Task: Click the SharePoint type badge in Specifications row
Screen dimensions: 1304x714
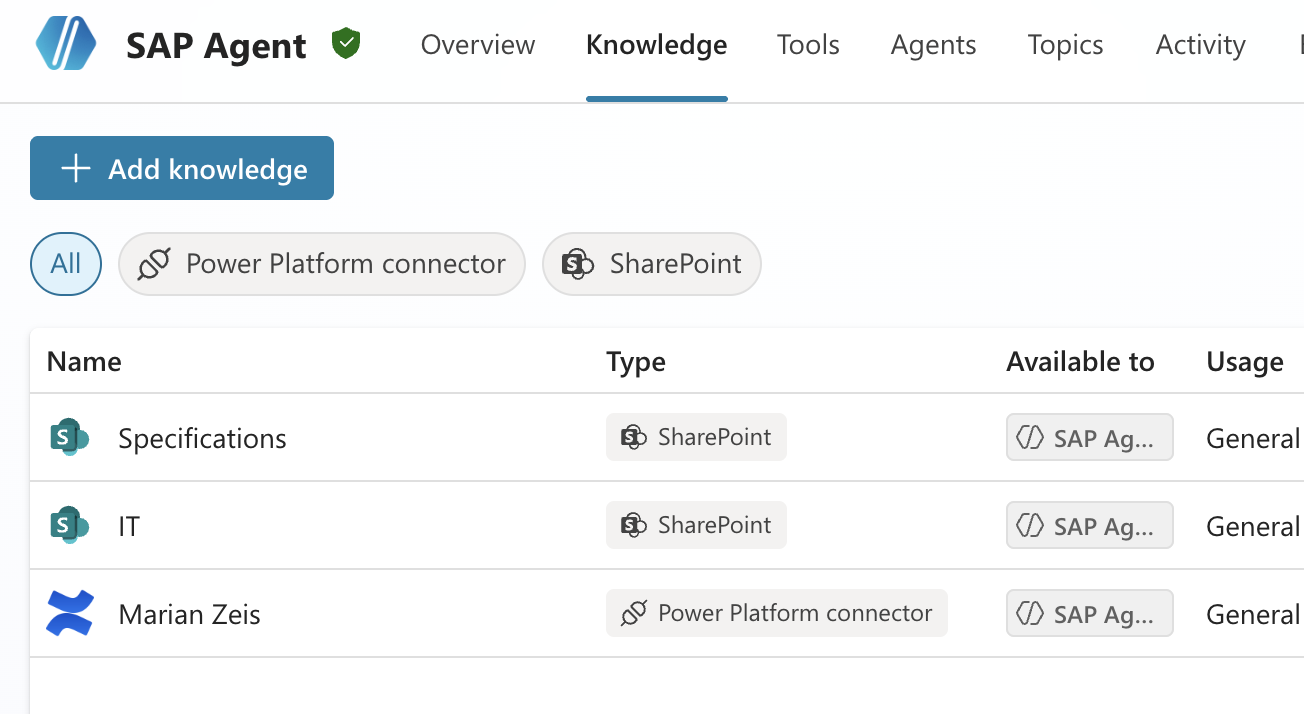Action: click(696, 437)
